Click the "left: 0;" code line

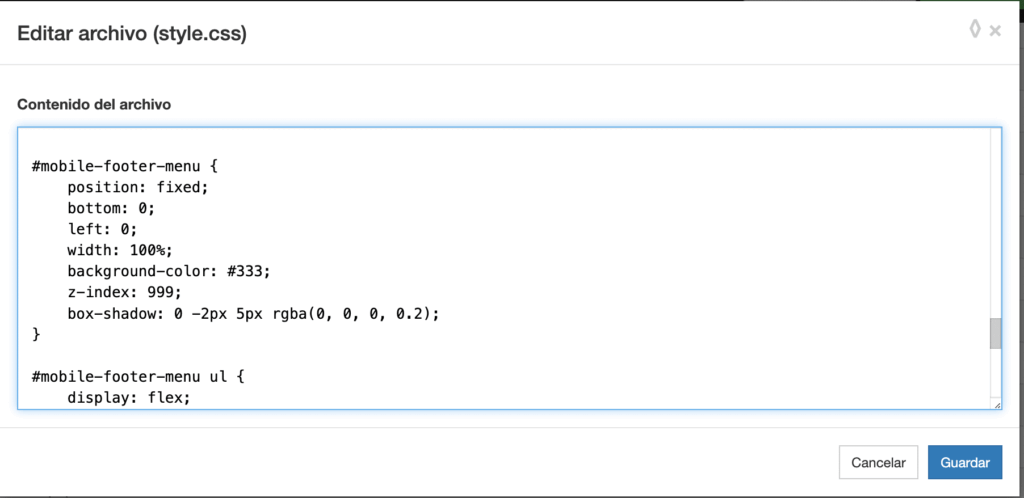point(102,229)
